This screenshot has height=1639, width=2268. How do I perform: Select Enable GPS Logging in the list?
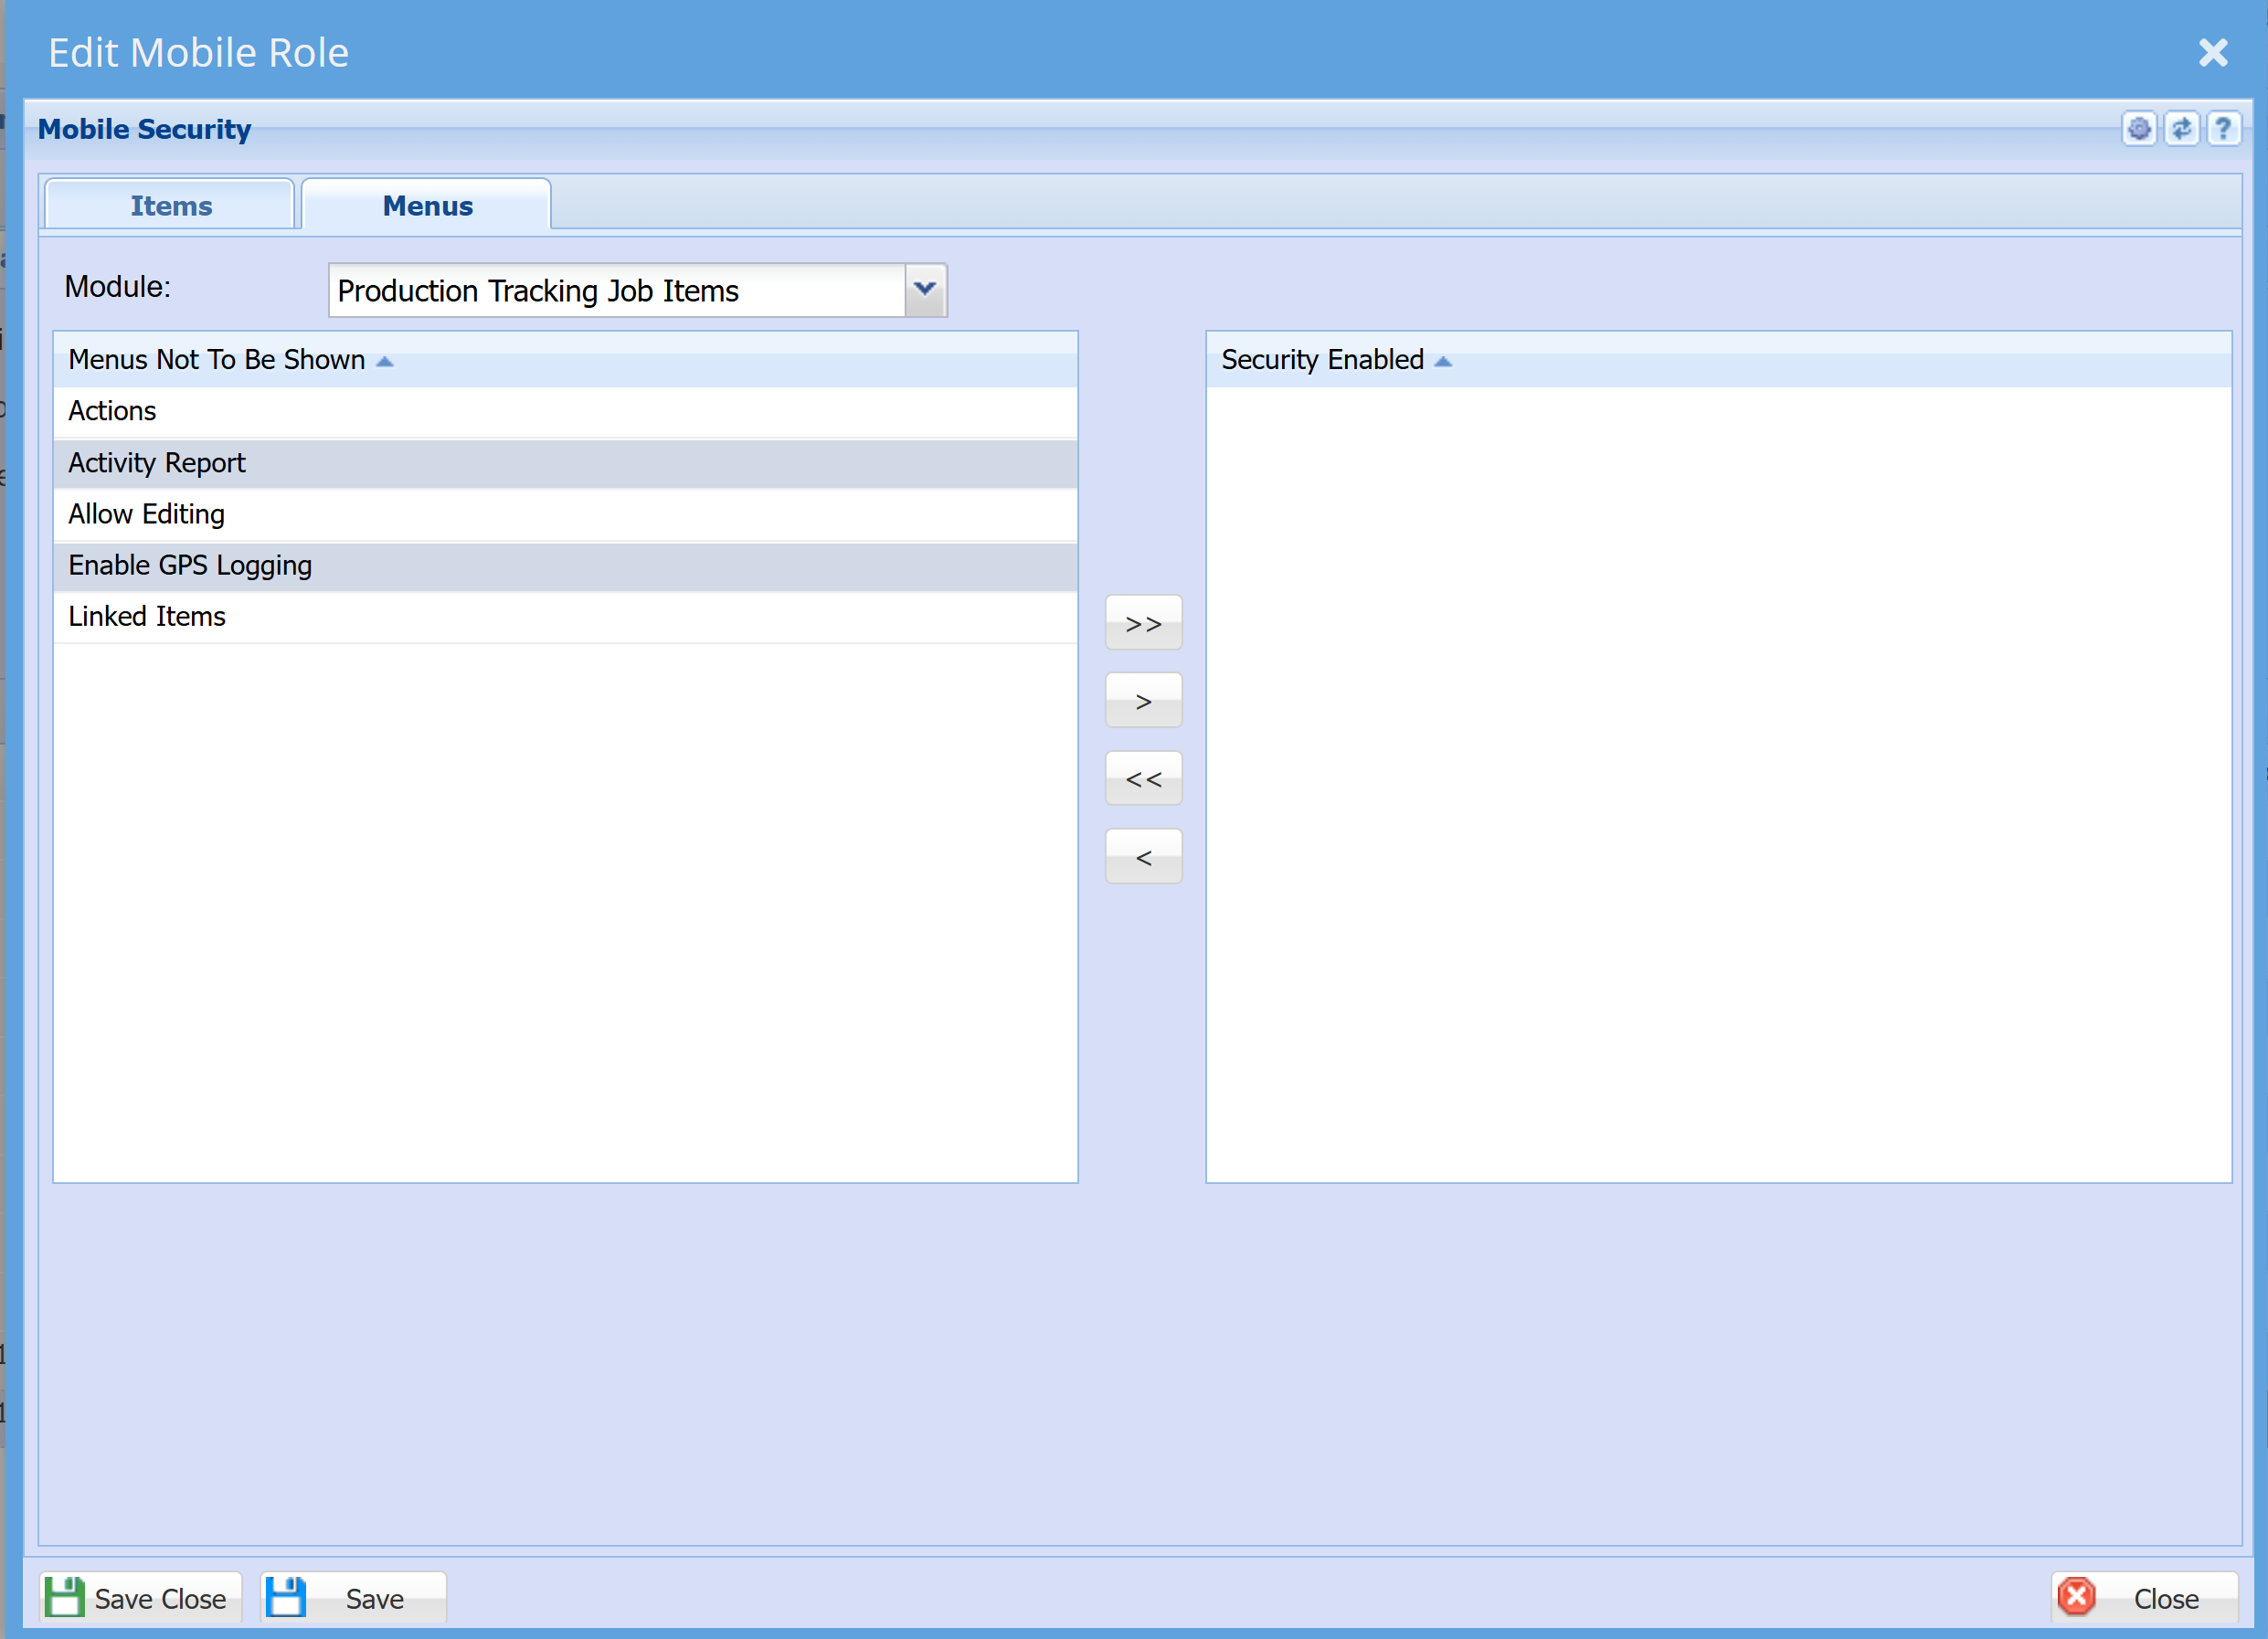pos(565,566)
